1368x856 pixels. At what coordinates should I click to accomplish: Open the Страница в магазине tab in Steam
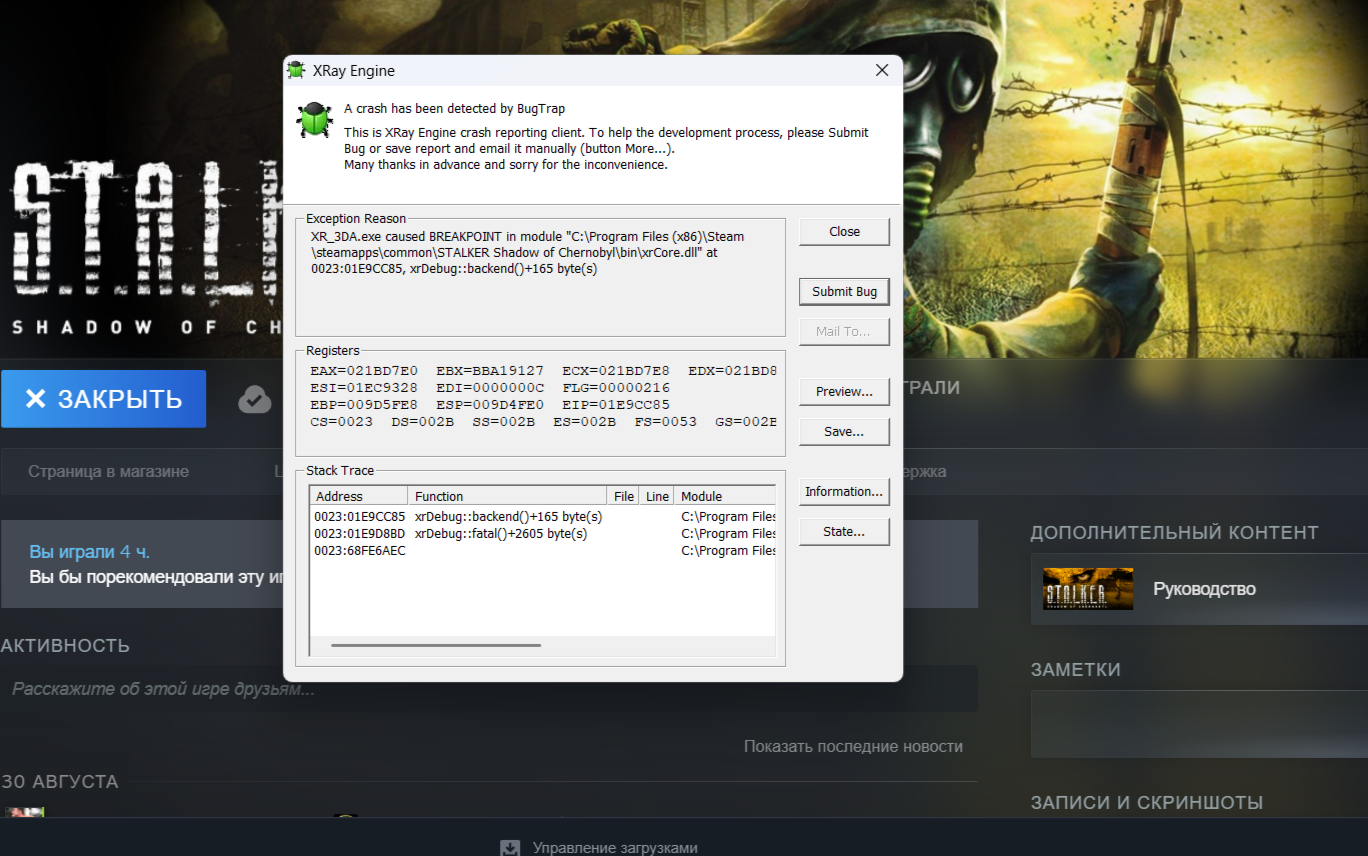108,471
